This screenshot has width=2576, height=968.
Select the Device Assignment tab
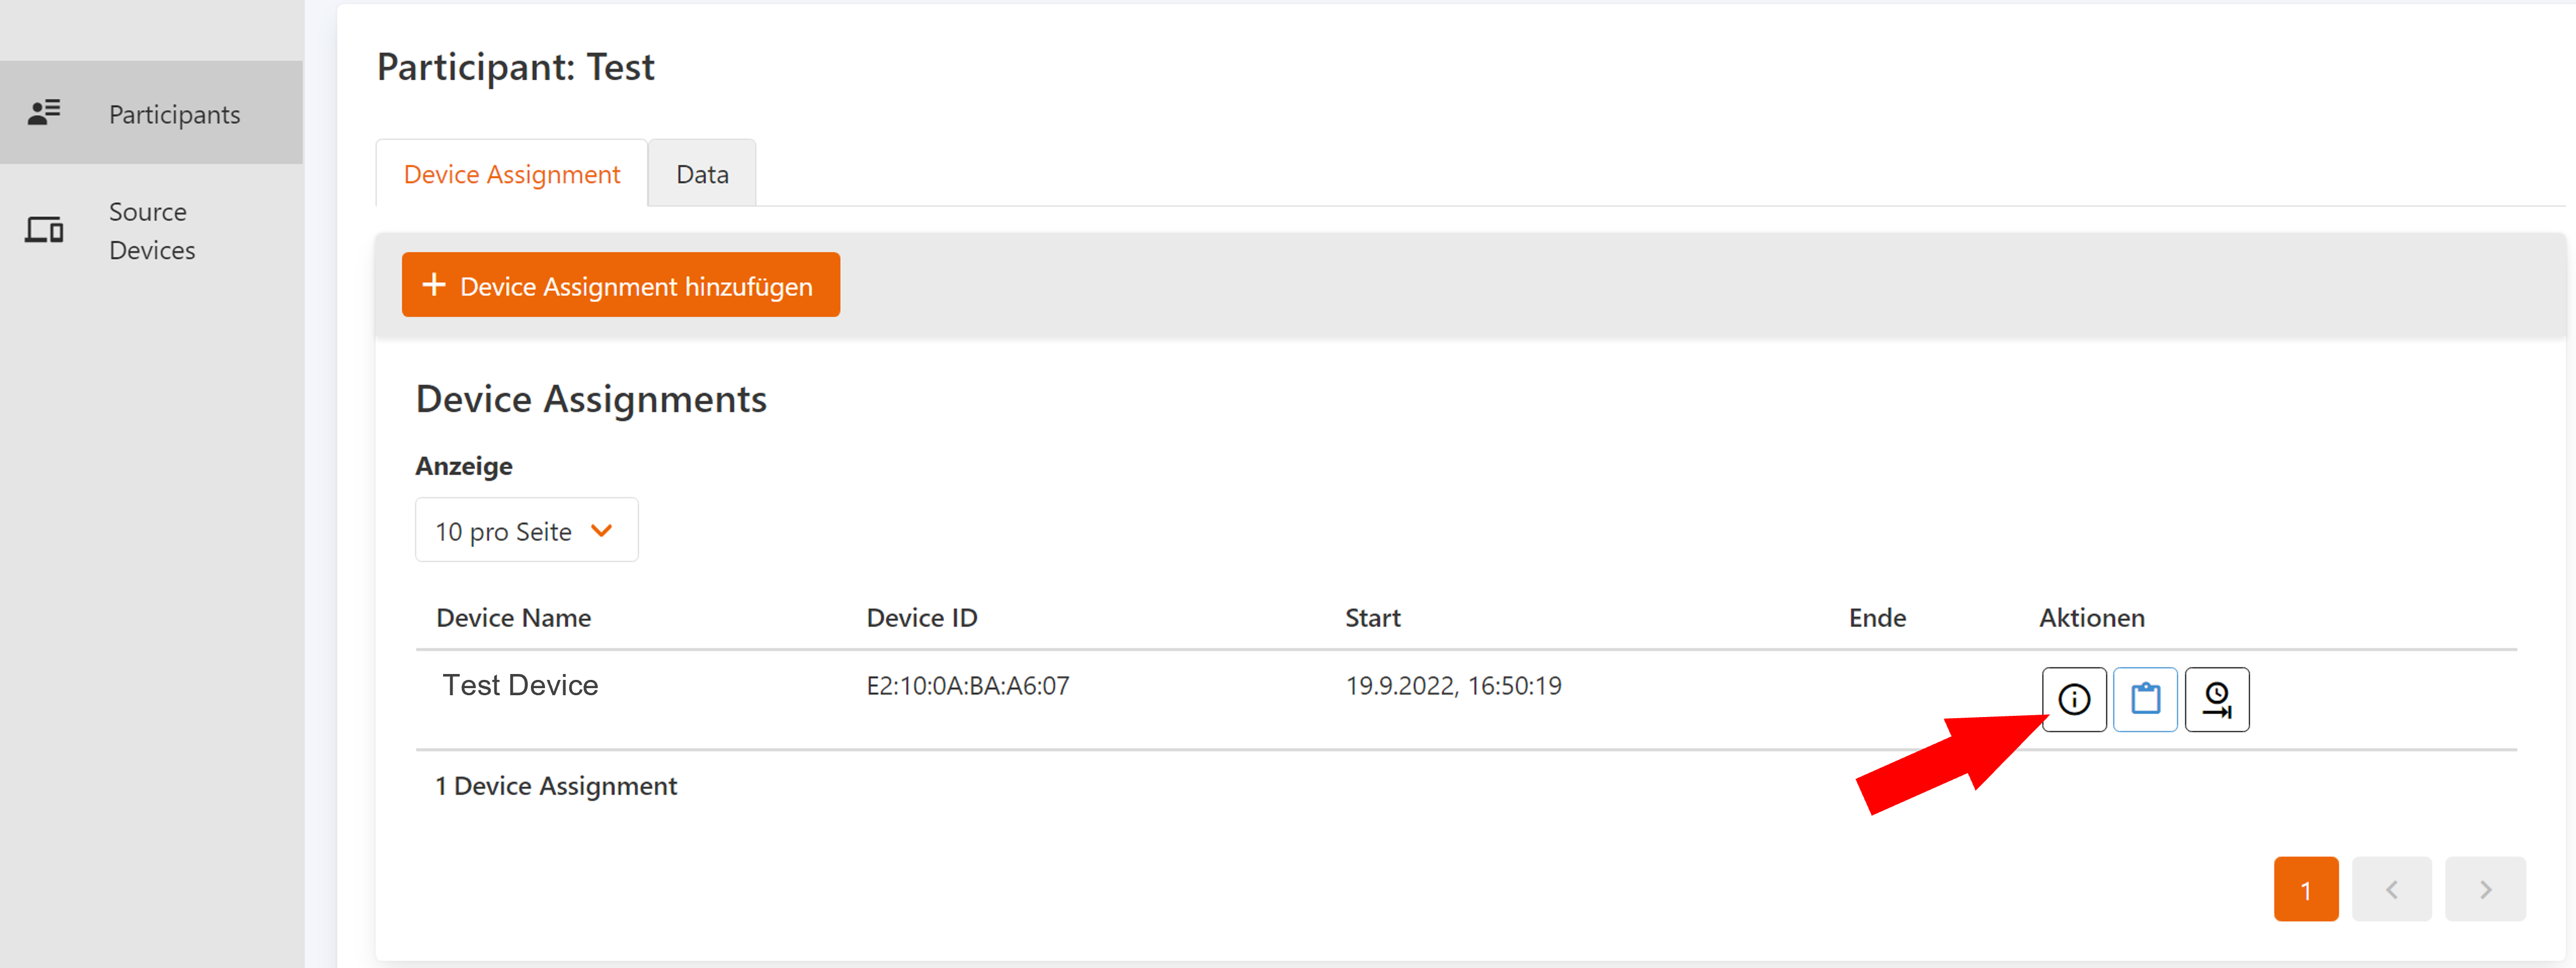click(x=511, y=174)
